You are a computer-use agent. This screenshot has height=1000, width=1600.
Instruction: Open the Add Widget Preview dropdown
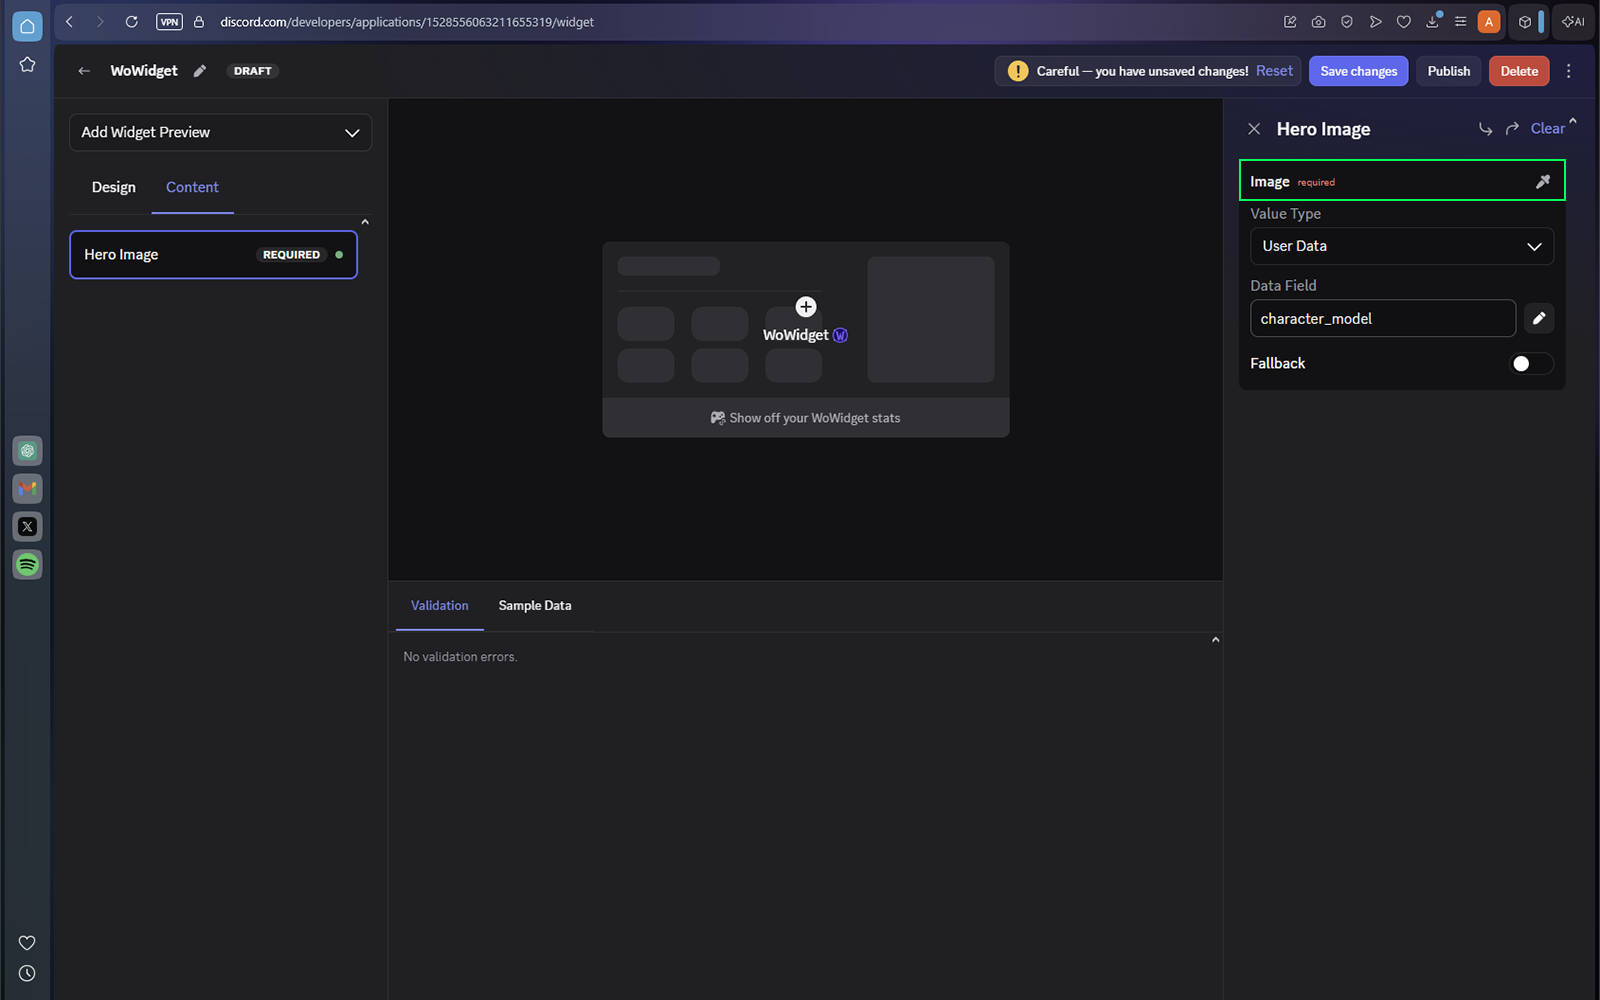tap(220, 132)
